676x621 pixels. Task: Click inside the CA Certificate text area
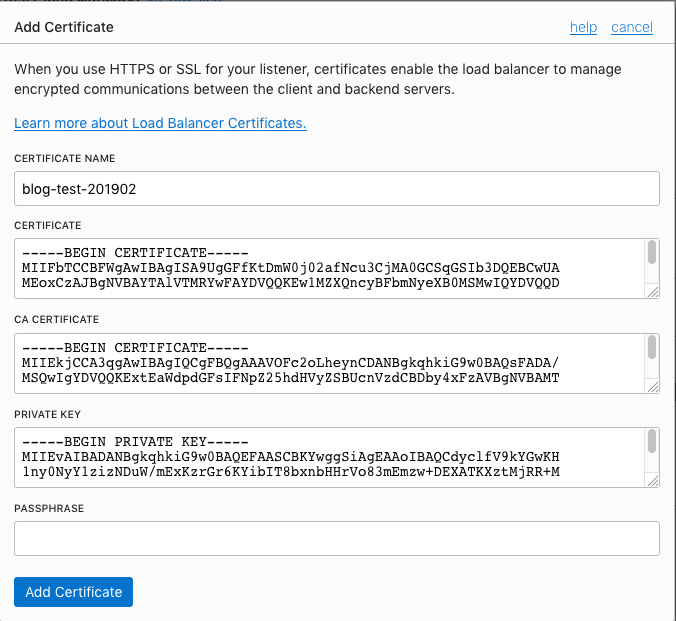330,363
